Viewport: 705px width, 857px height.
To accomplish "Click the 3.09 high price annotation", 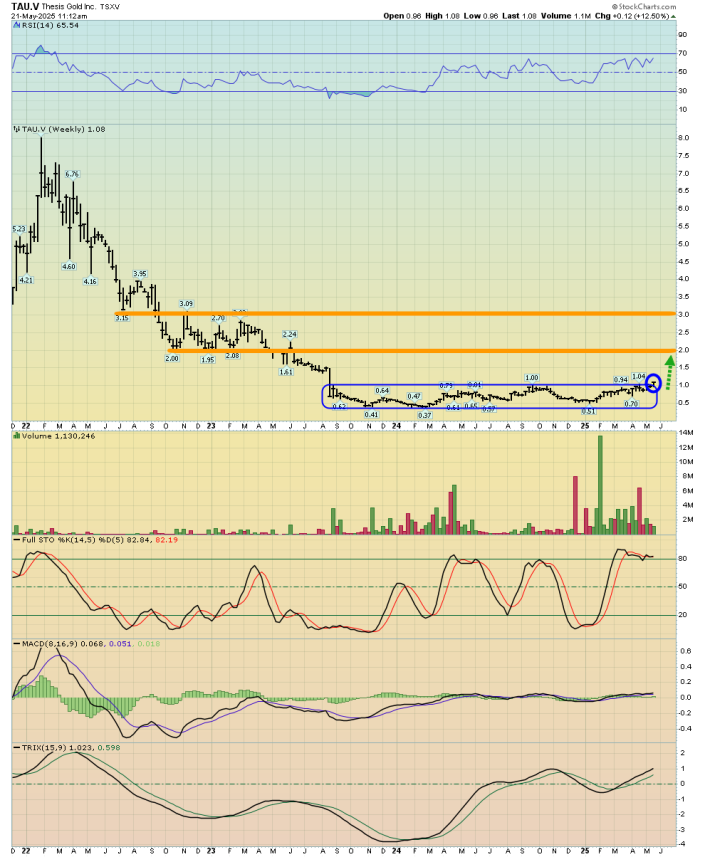I will (186, 304).
